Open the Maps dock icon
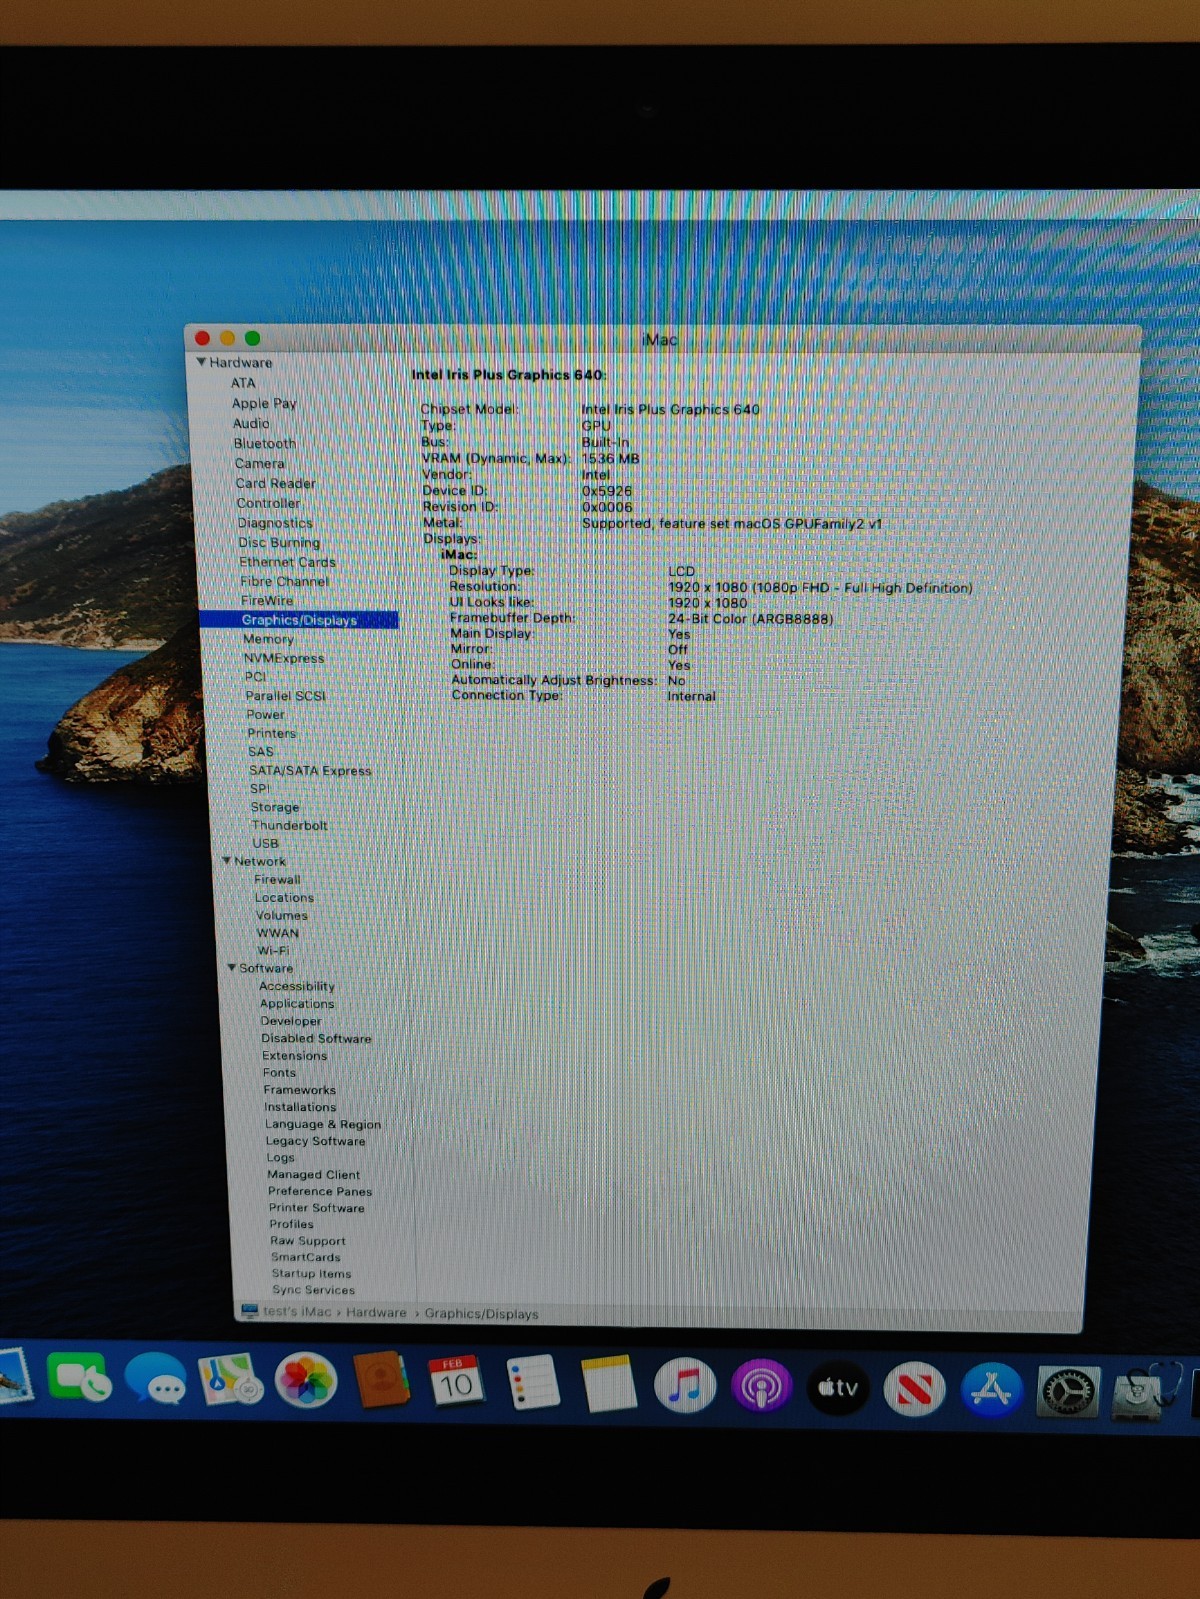 [x=230, y=1381]
